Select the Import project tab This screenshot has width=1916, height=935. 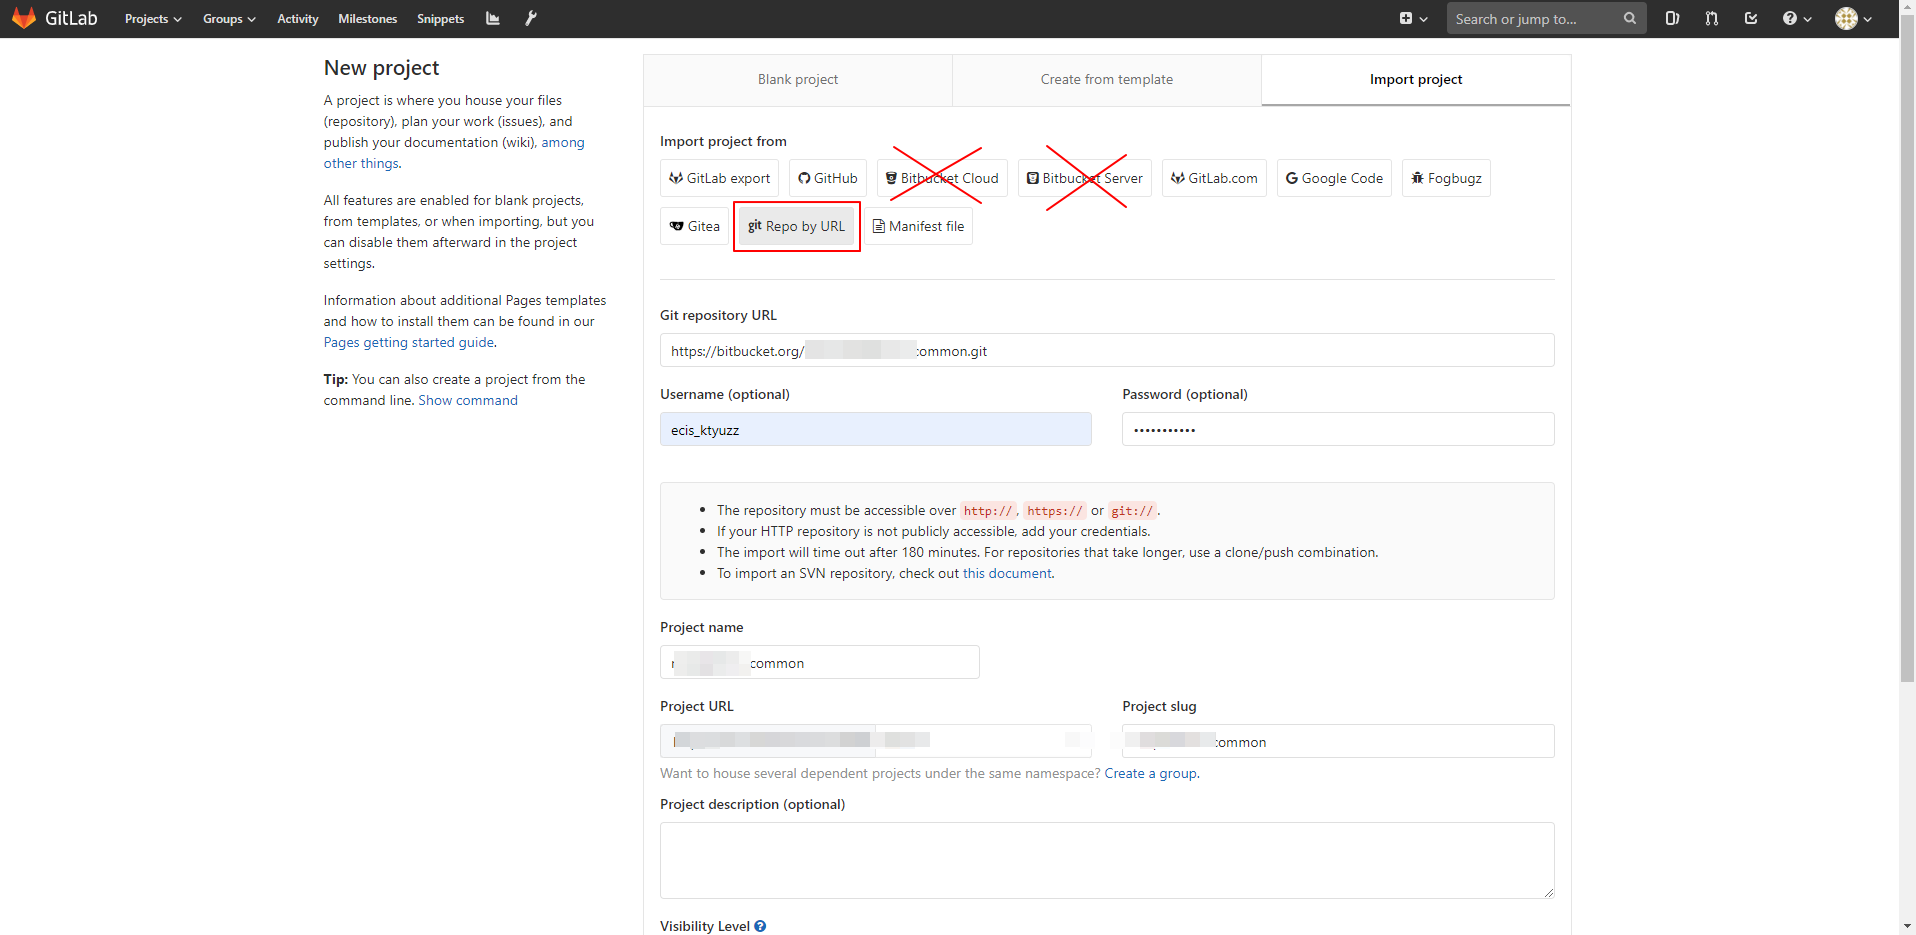pos(1416,79)
